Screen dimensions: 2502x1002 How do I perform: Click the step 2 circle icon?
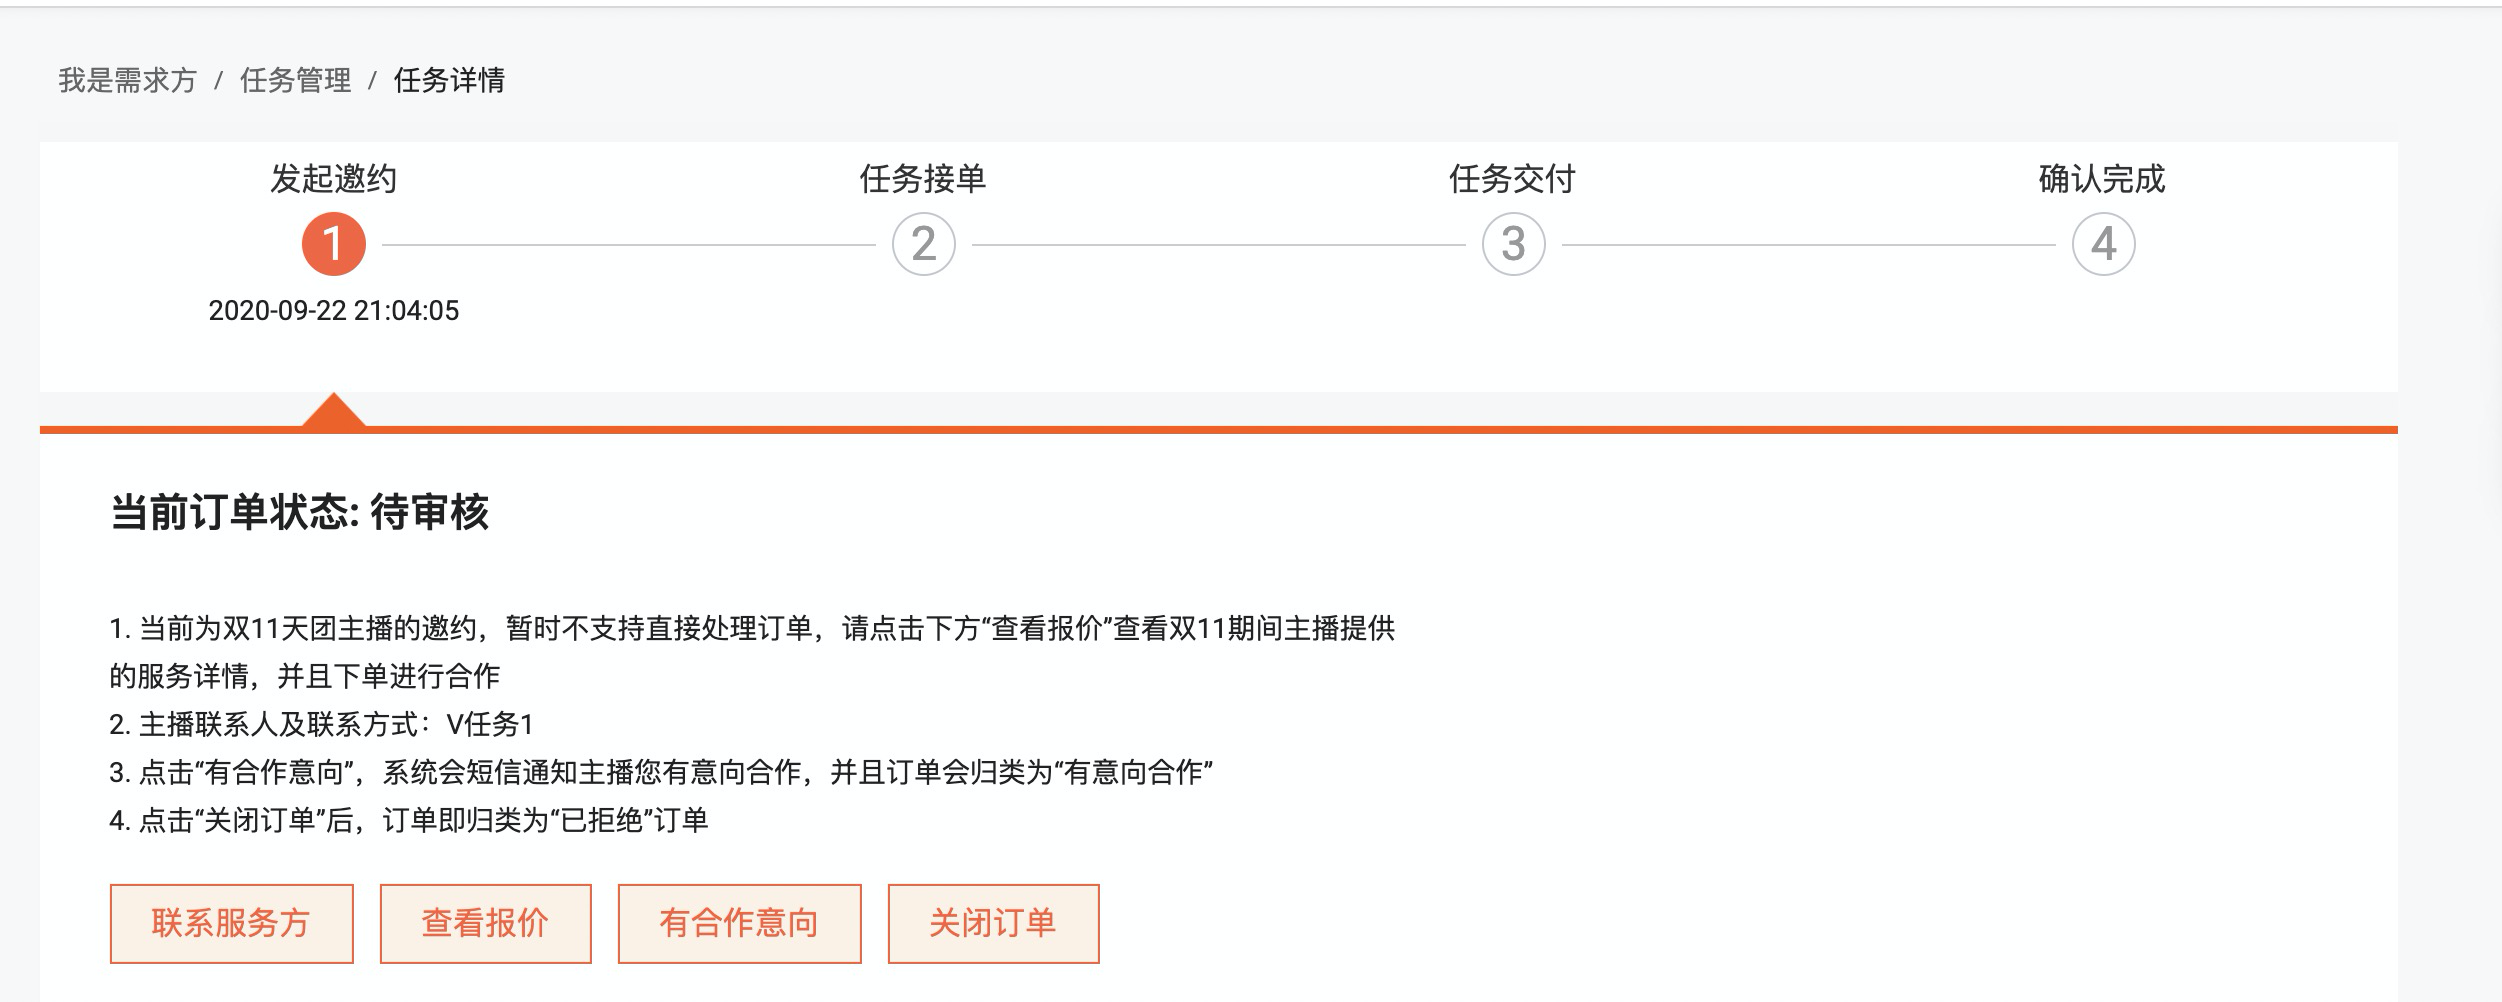coord(924,244)
